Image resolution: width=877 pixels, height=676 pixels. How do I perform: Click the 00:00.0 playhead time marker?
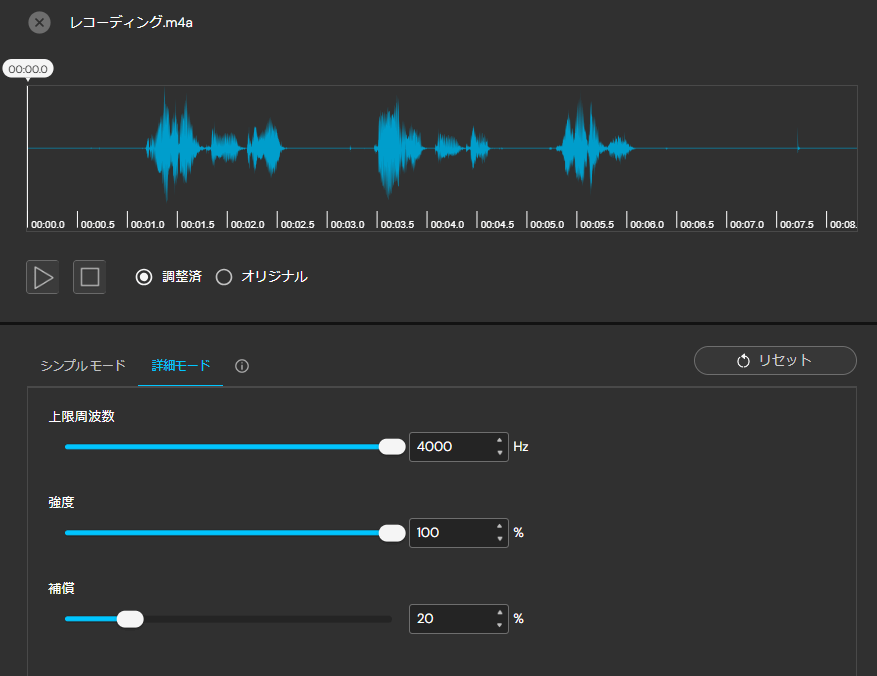[x=28, y=69]
